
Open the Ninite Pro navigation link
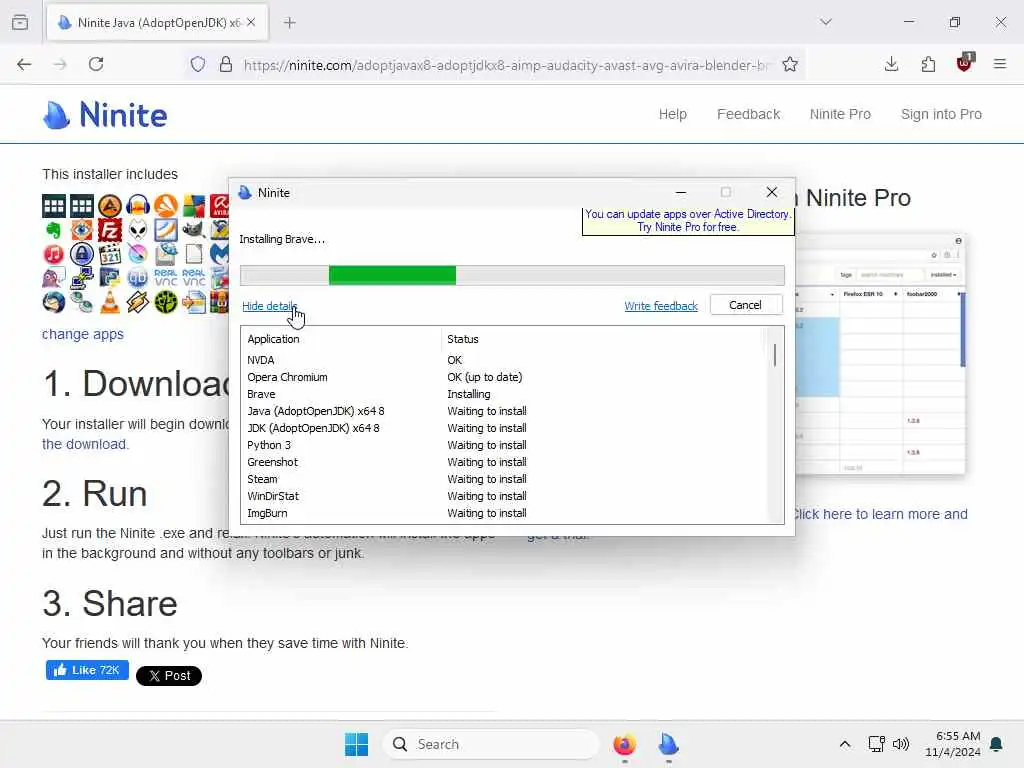pos(840,114)
